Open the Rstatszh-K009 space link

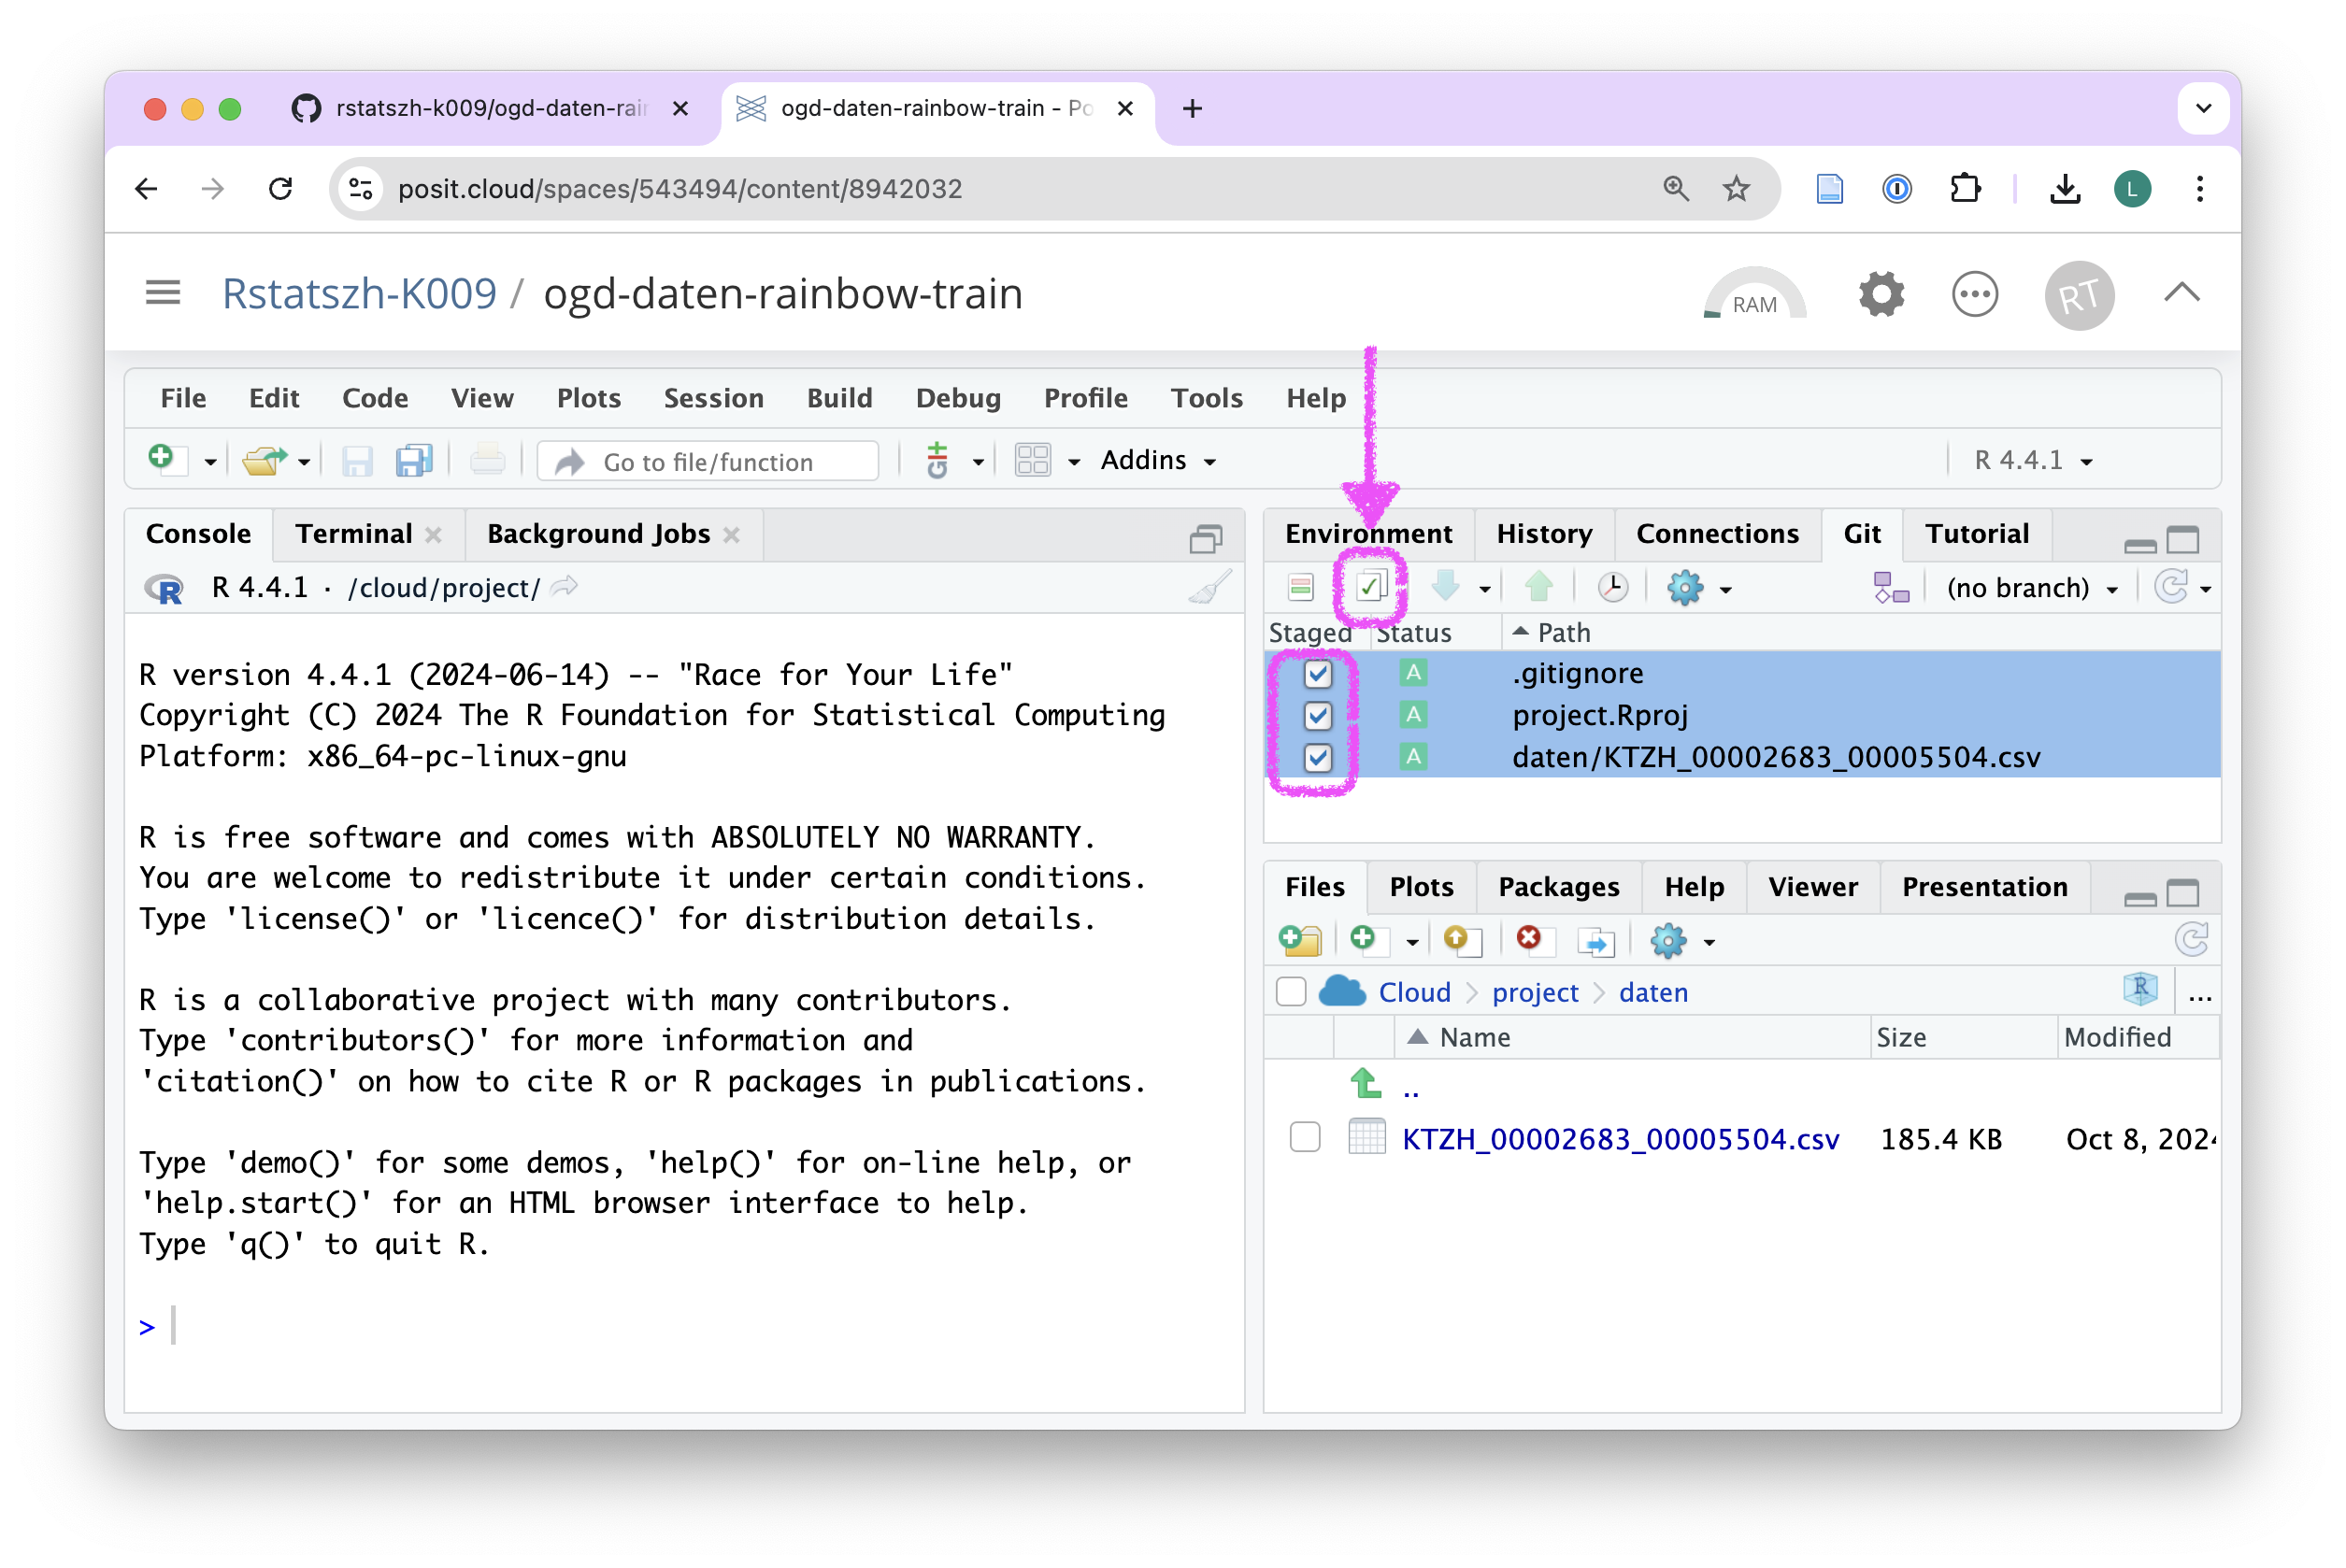click(x=359, y=294)
